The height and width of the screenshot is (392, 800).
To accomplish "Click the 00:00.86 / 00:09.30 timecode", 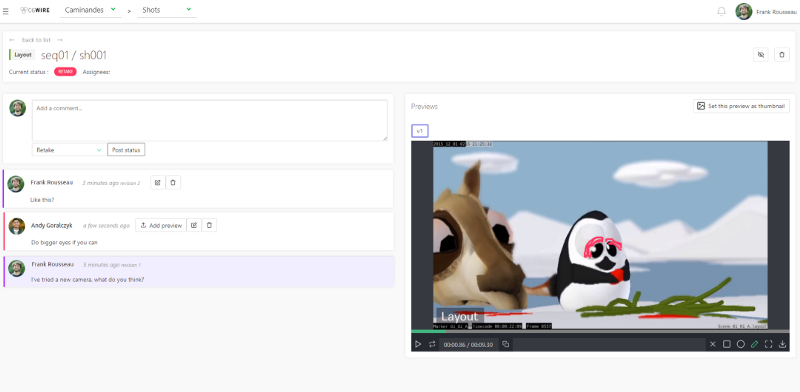I will point(468,345).
